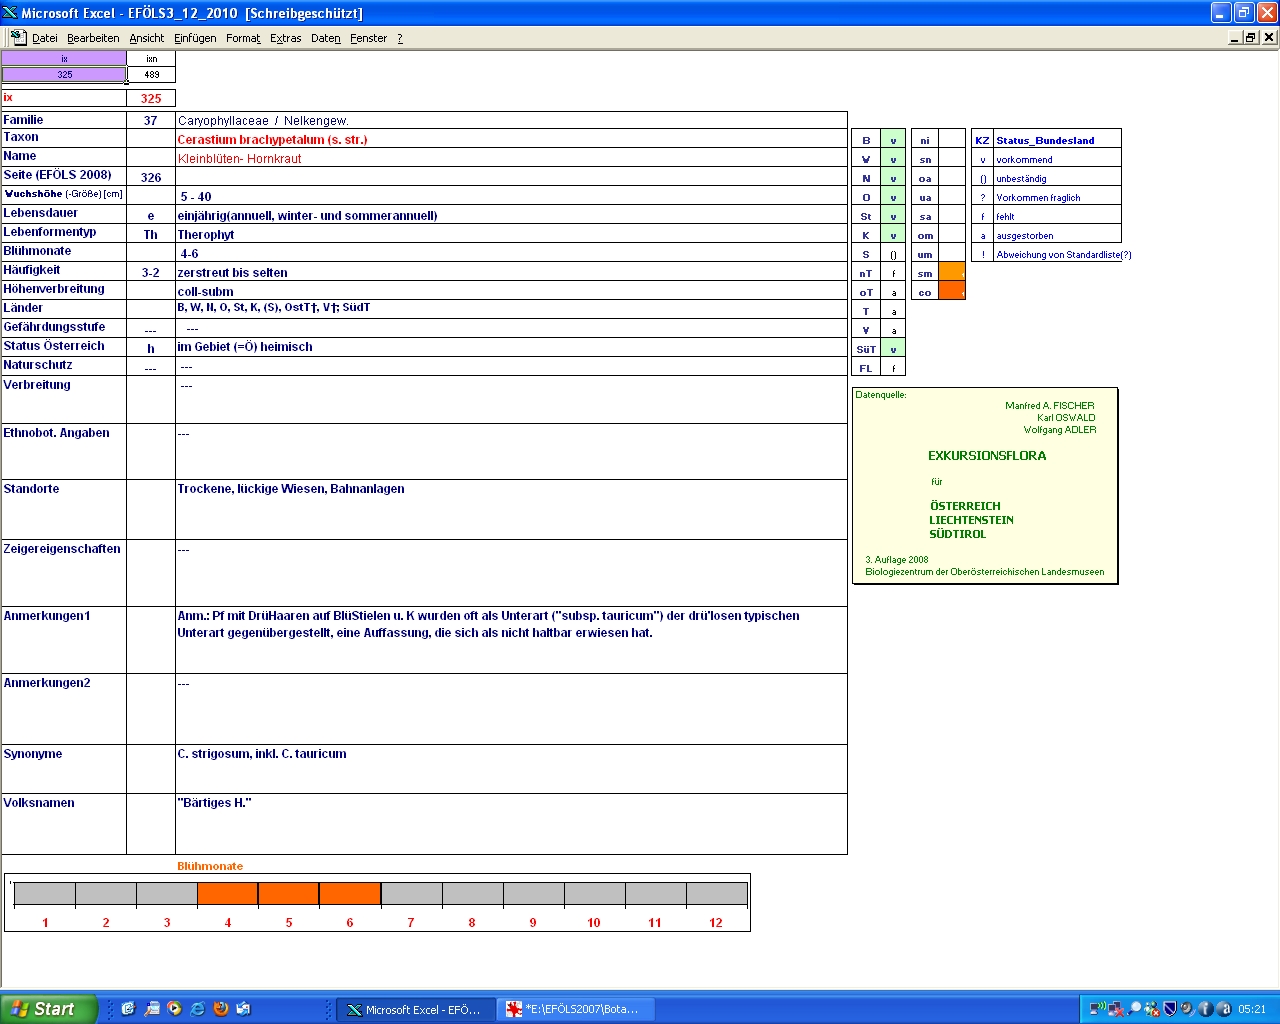
Task: Open the Fenster menu
Action: pyautogui.click(x=368, y=38)
